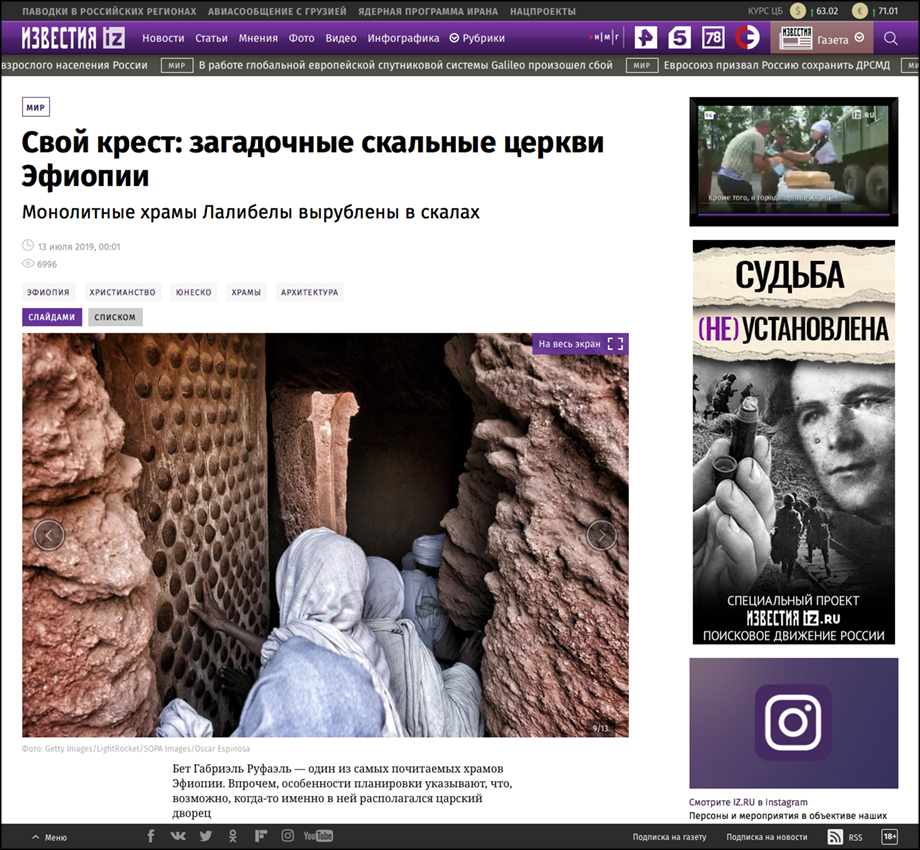Switch to Слайдами view

point(52,317)
